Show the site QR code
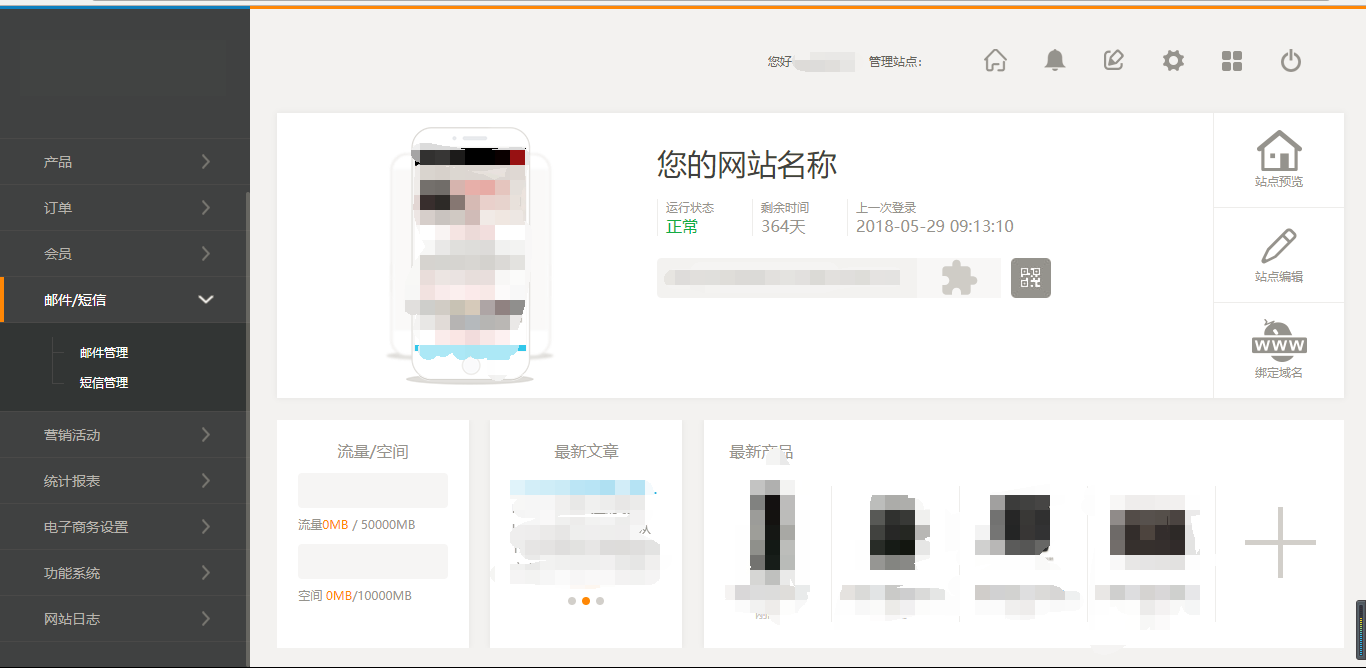This screenshot has height=668, width=1366. (1030, 278)
